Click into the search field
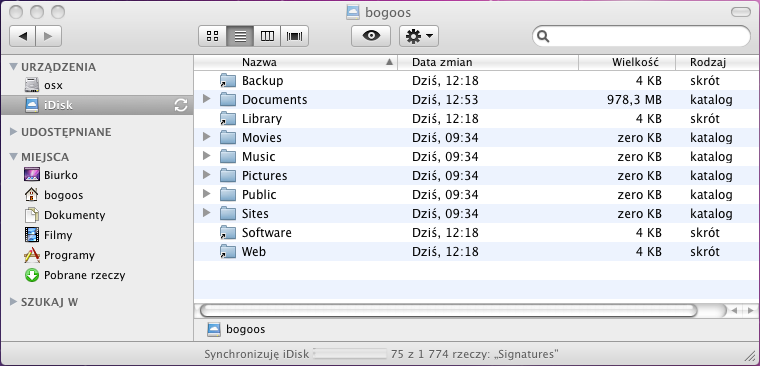 pos(641,36)
